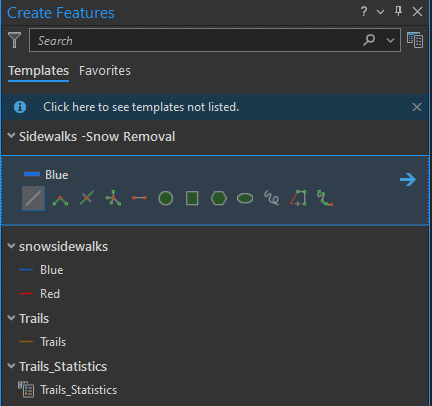Switch to the Favorites tab
The width and height of the screenshot is (432, 406).
pyautogui.click(x=105, y=71)
